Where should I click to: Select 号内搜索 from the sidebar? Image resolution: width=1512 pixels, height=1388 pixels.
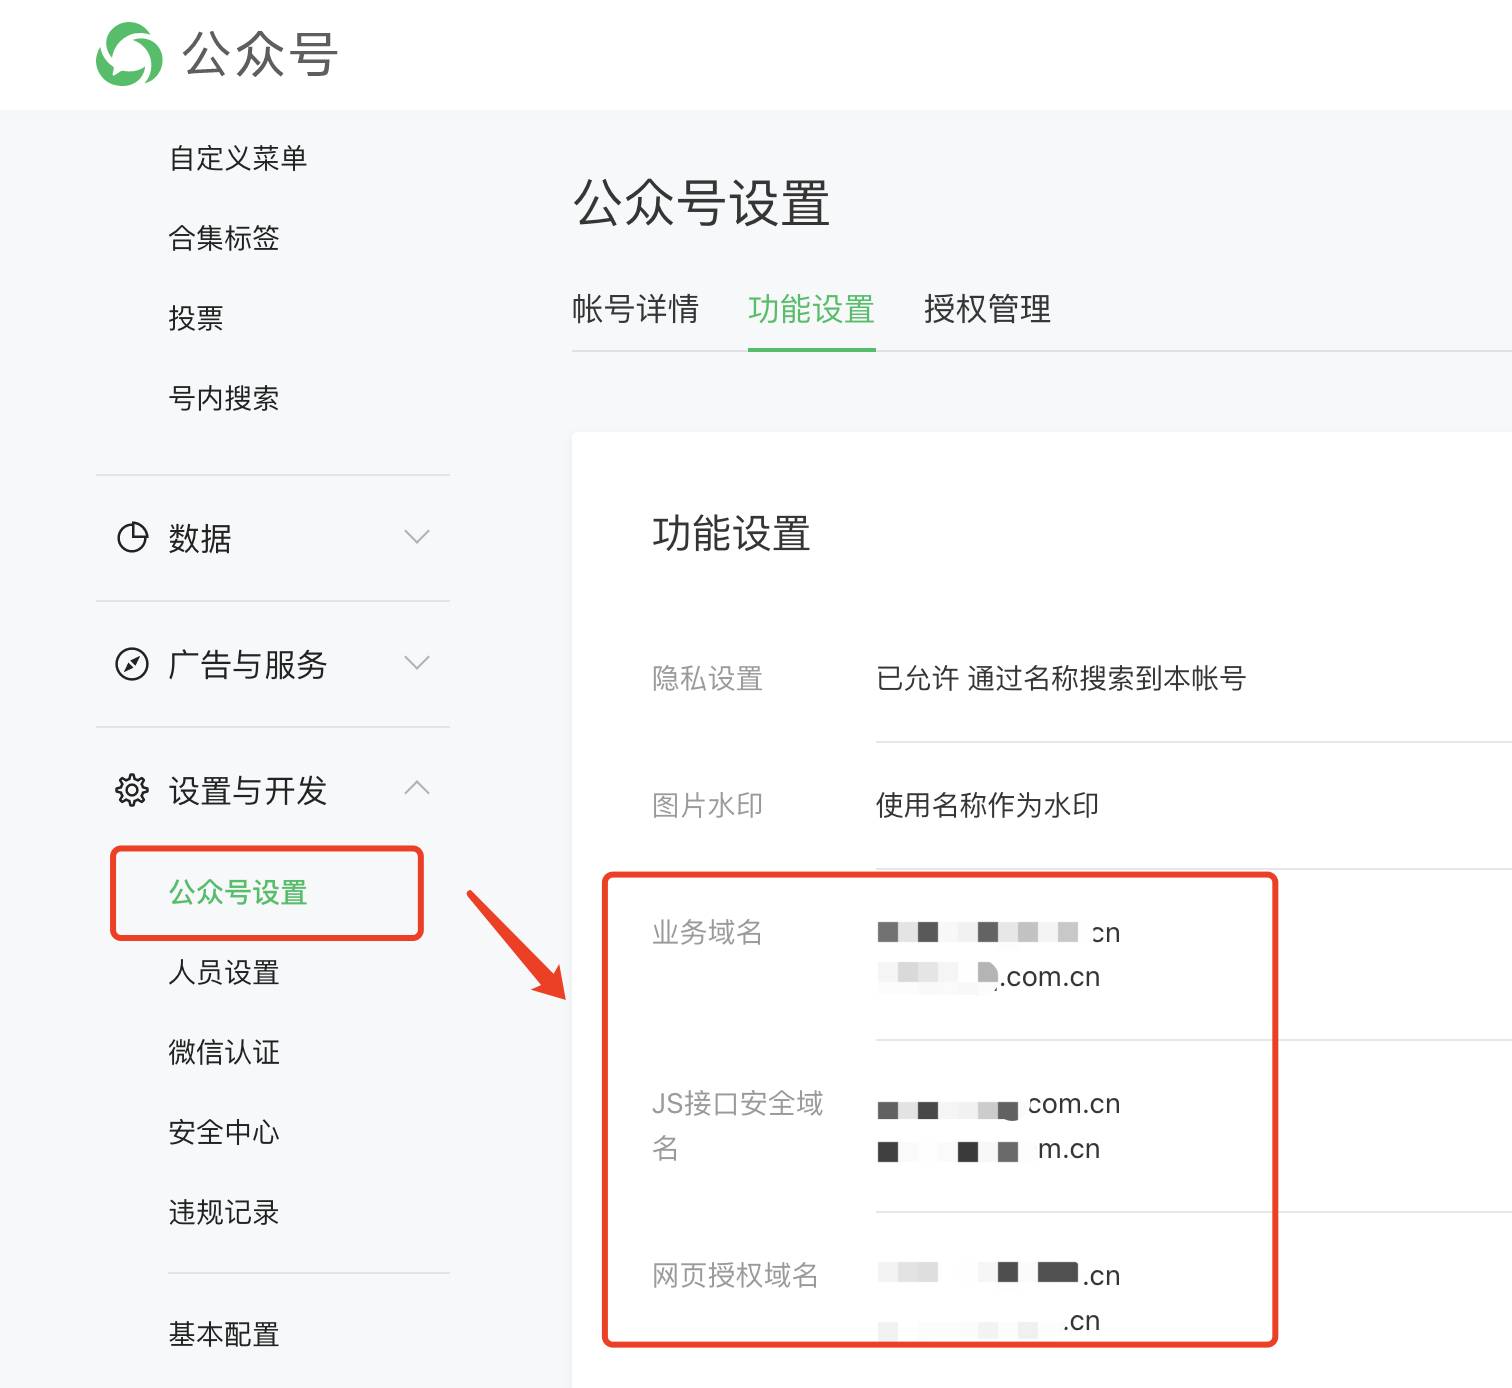pyautogui.click(x=224, y=398)
